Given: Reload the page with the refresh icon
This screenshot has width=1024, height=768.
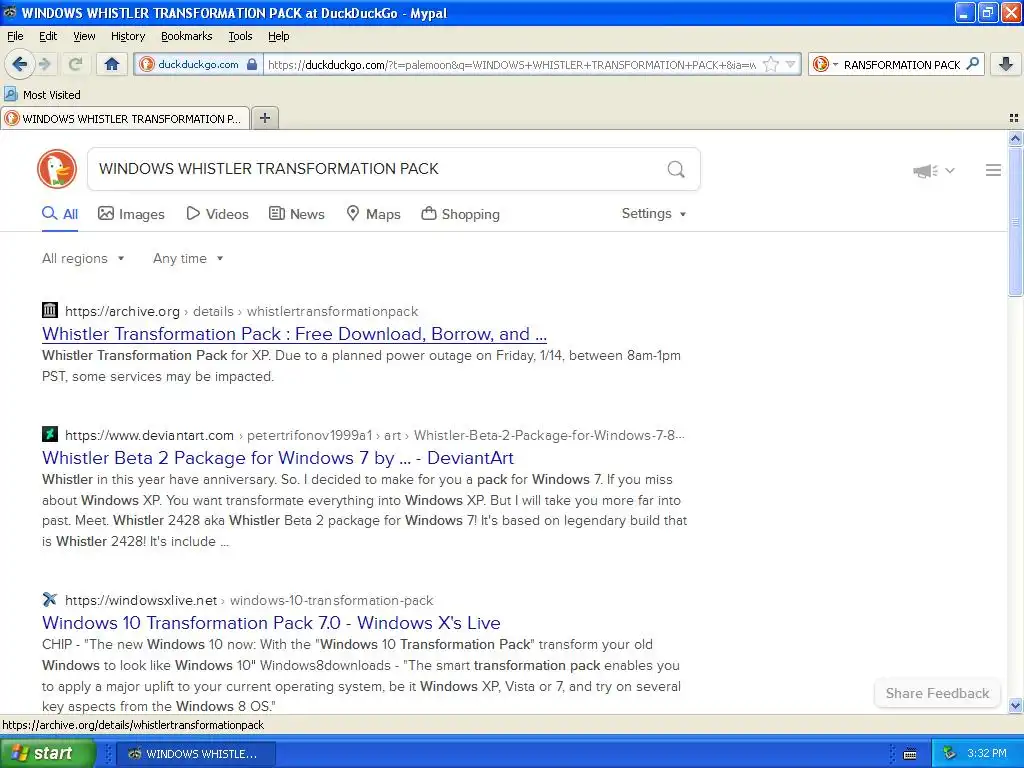Looking at the screenshot, I should (75, 64).
